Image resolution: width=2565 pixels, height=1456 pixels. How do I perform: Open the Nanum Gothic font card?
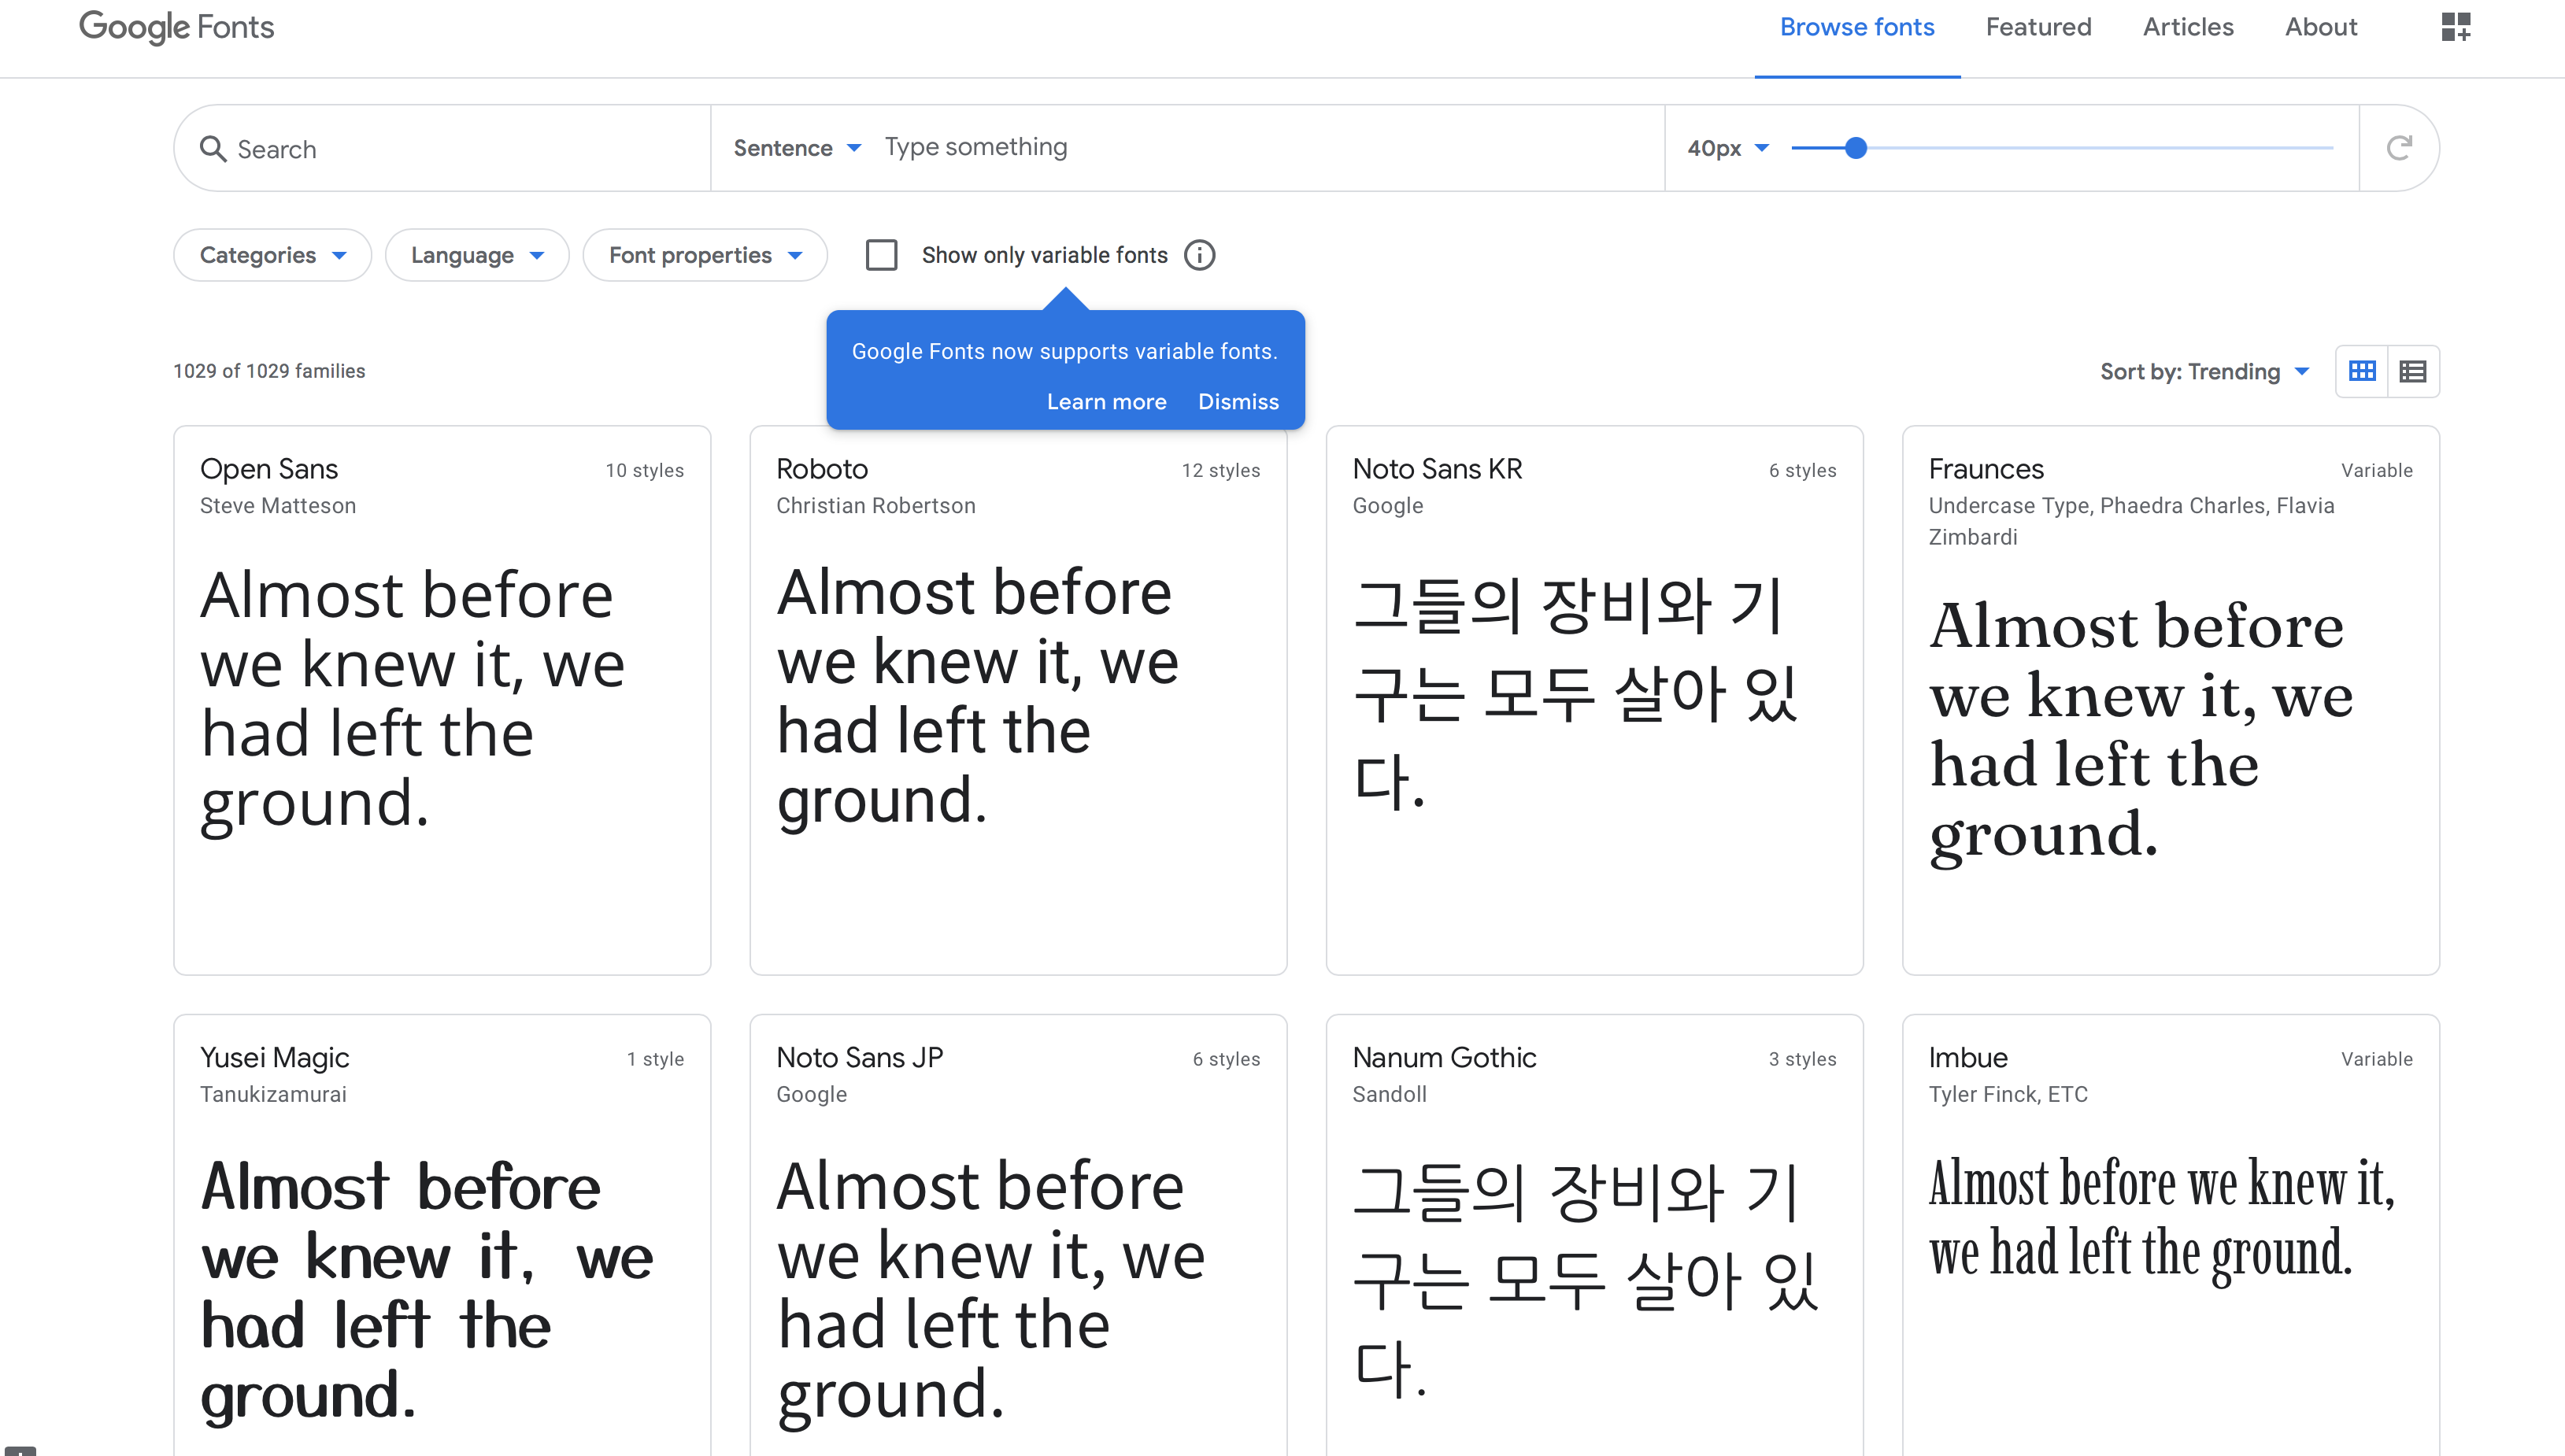(x=1594, y=1235)
